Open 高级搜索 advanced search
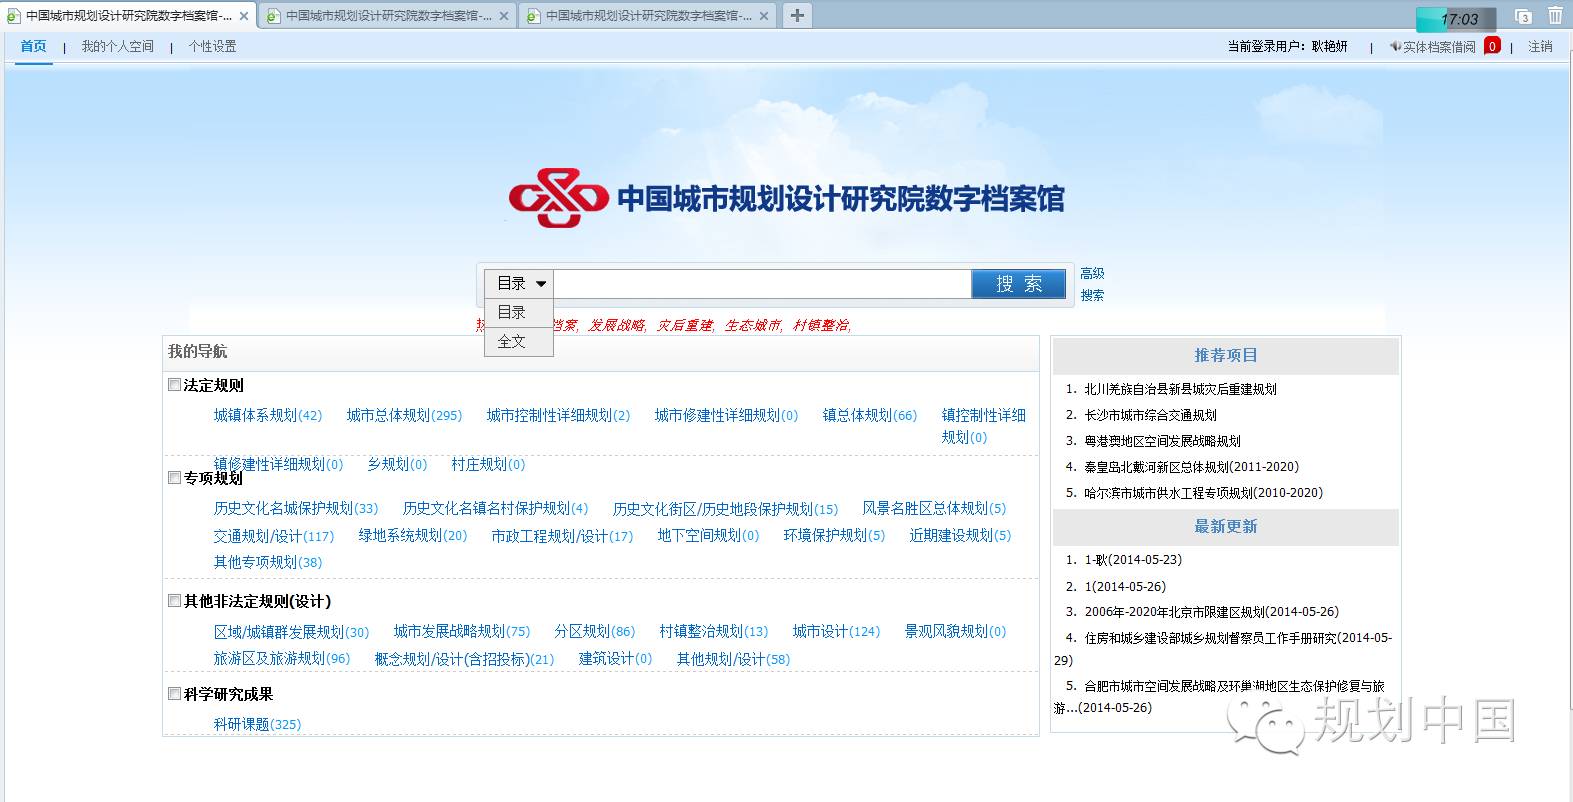The height and width of the screenshot is (802, 1573). 1092,284
